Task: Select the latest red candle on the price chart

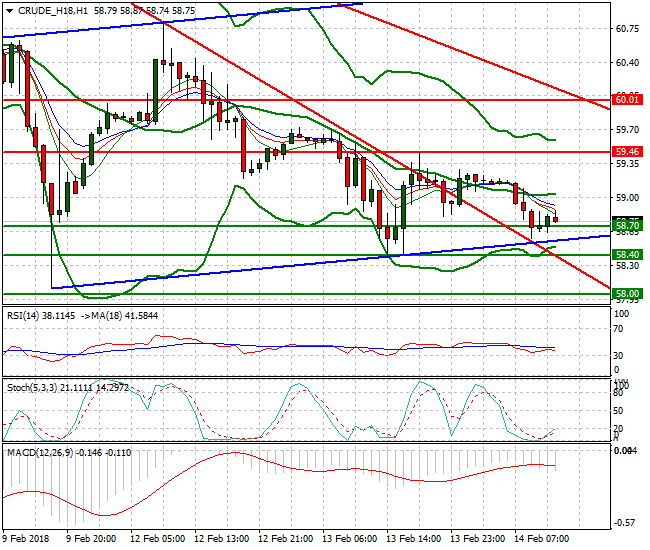Action: pyautogui.click(x=555, y=219)
